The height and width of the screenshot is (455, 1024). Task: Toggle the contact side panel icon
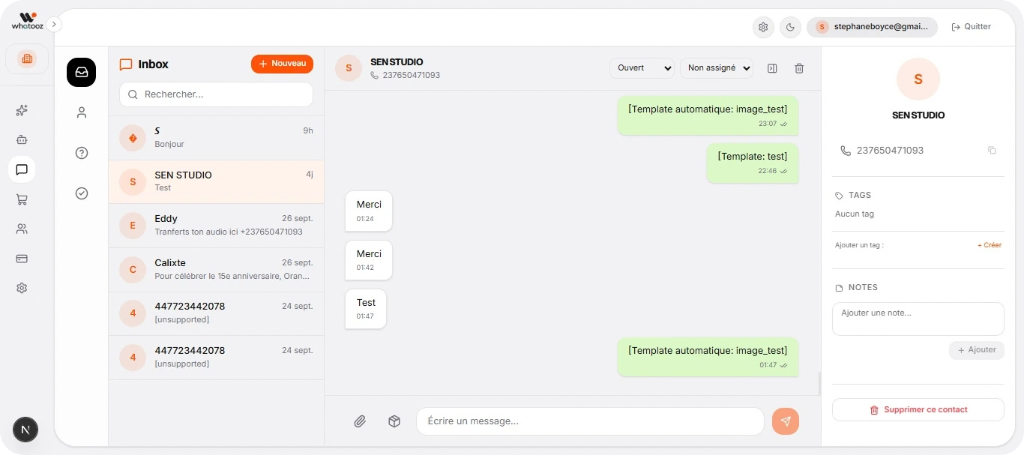(772, 68)
